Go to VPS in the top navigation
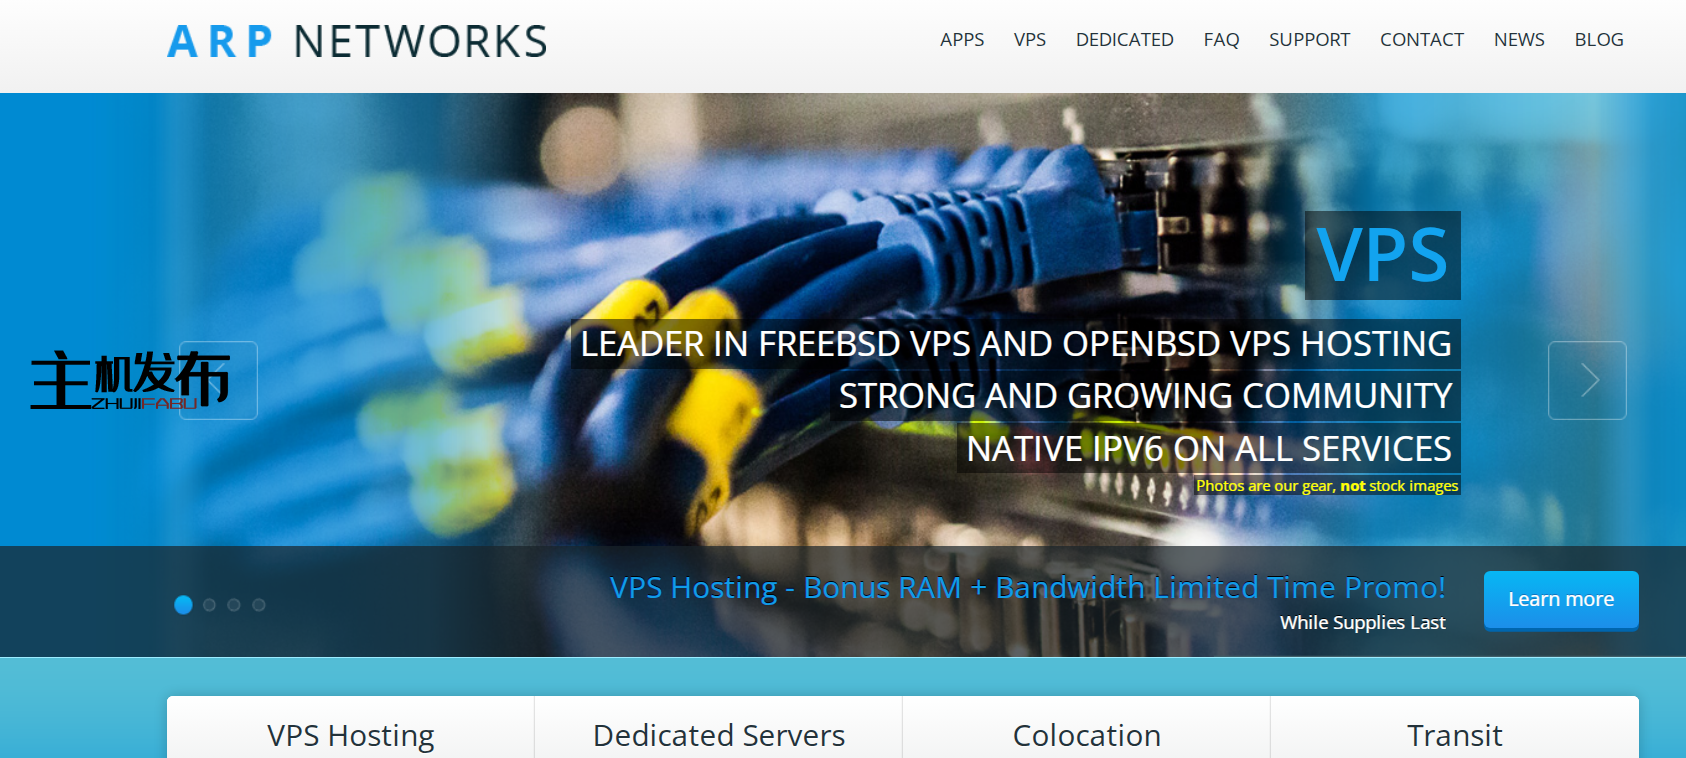 click(1029, 40)
